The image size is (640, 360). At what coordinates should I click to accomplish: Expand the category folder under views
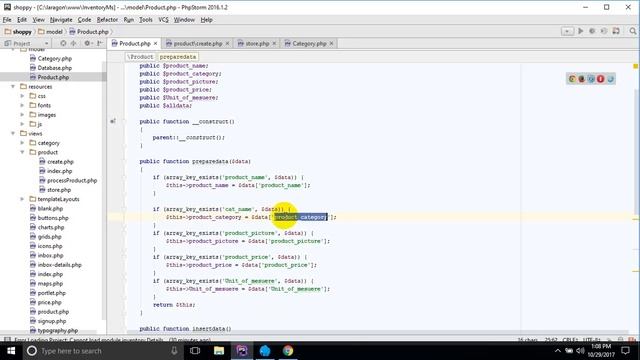click(x=22, y=143)
